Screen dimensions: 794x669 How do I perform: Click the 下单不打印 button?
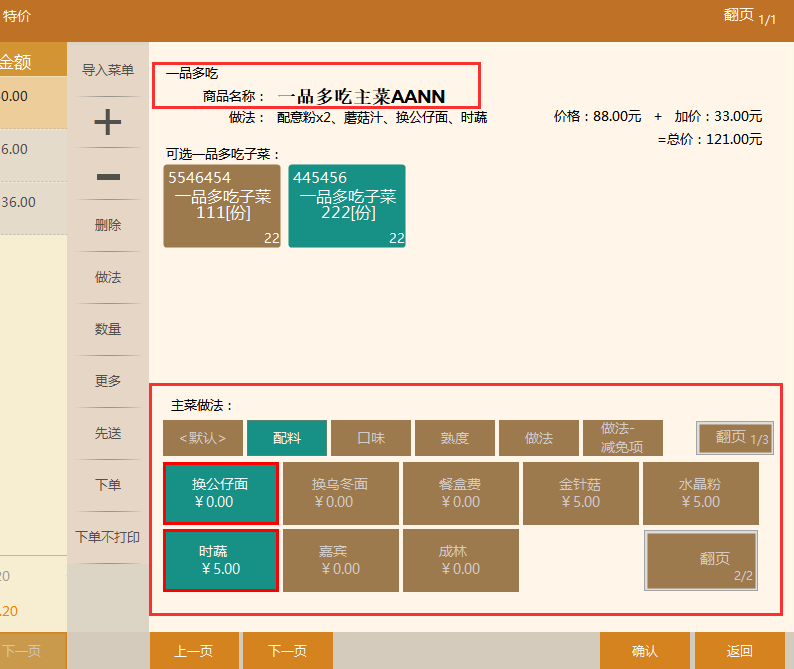(x=107, y=537)
